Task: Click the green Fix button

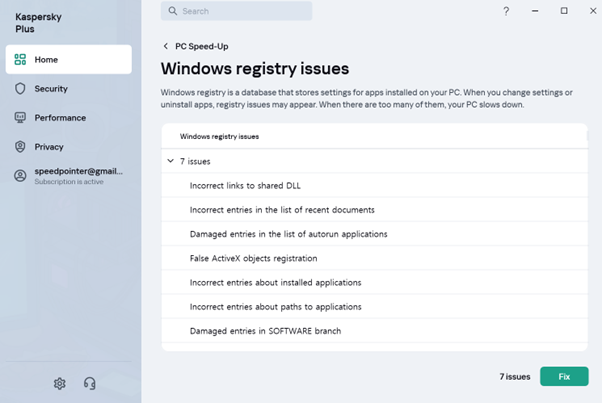Action: tap(564, 377)
